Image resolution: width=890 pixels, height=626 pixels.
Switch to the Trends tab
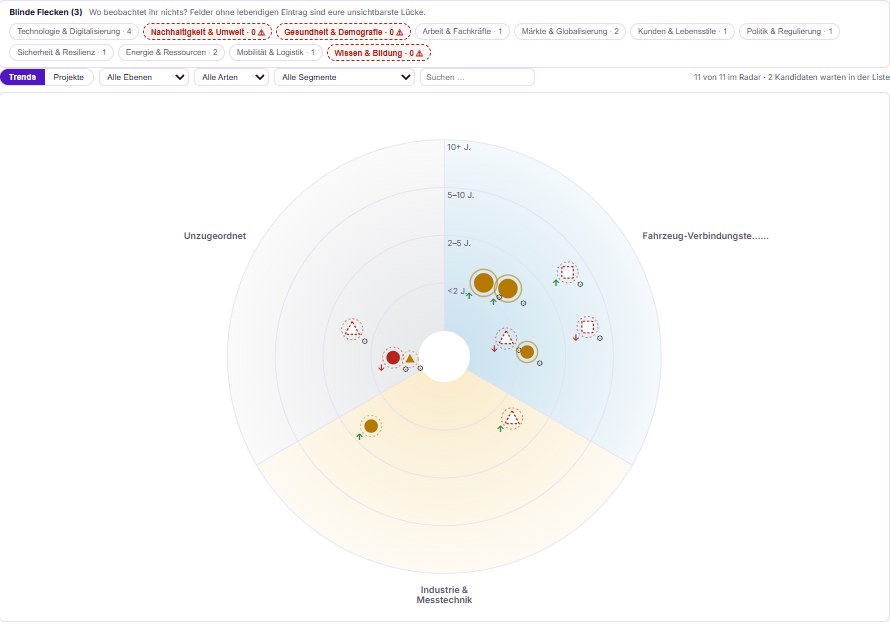click(x=23, y=77)
